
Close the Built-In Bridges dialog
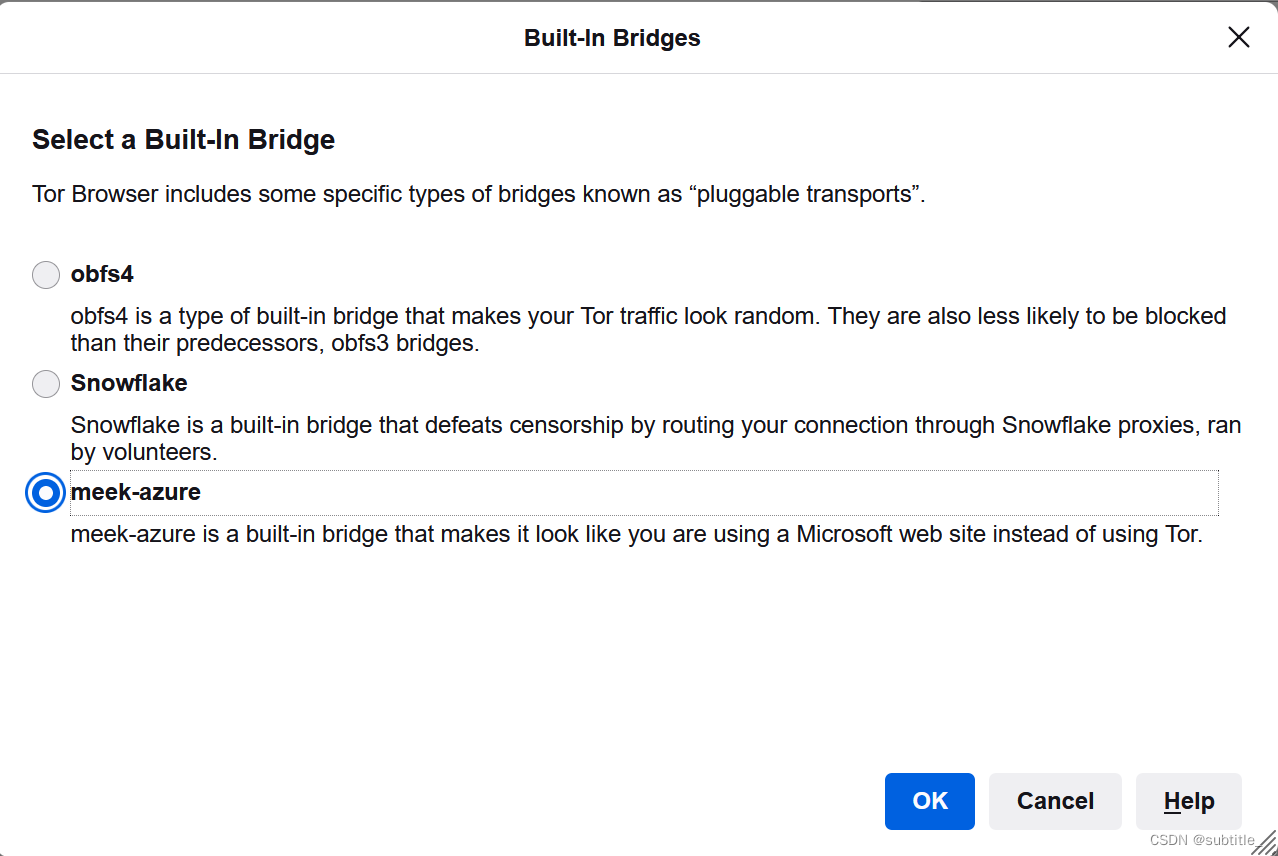click(1238, 38)
